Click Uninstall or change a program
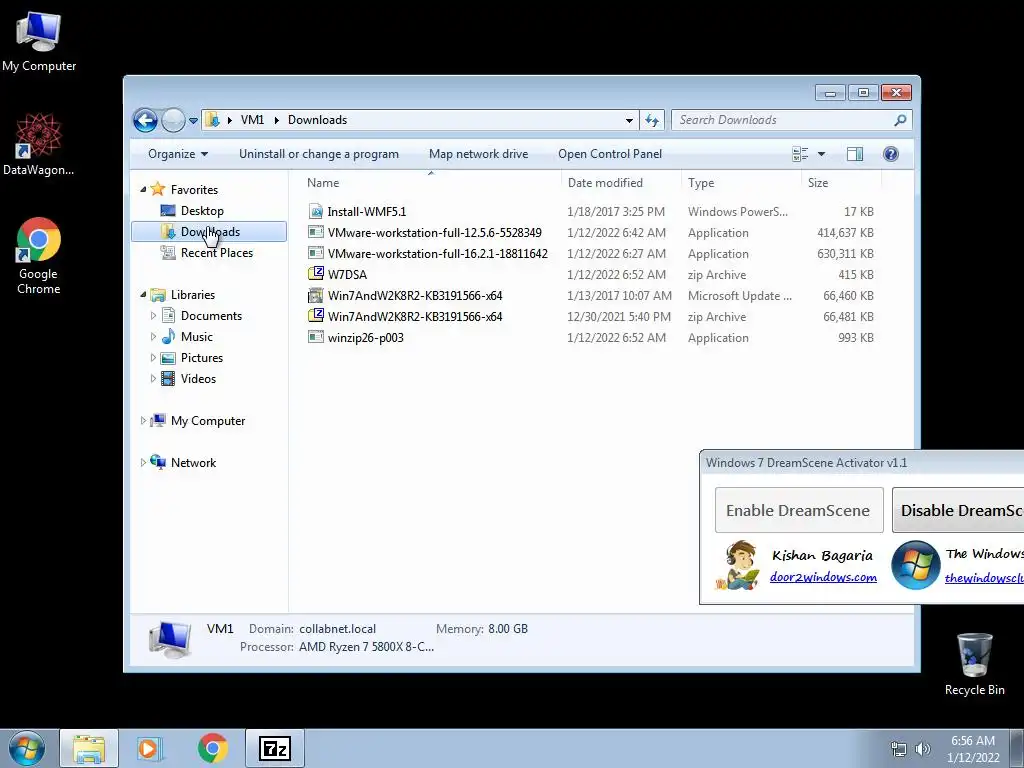 click(x=319, y=154)
